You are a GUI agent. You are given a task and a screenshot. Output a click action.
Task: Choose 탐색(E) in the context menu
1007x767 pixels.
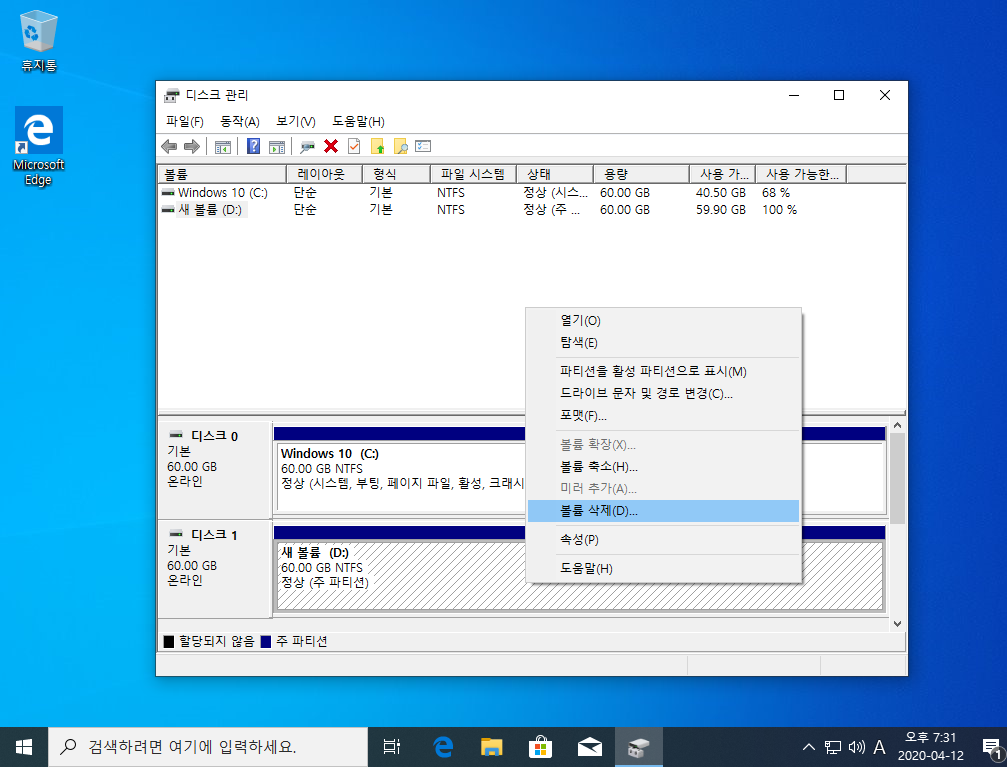point(663,342)
